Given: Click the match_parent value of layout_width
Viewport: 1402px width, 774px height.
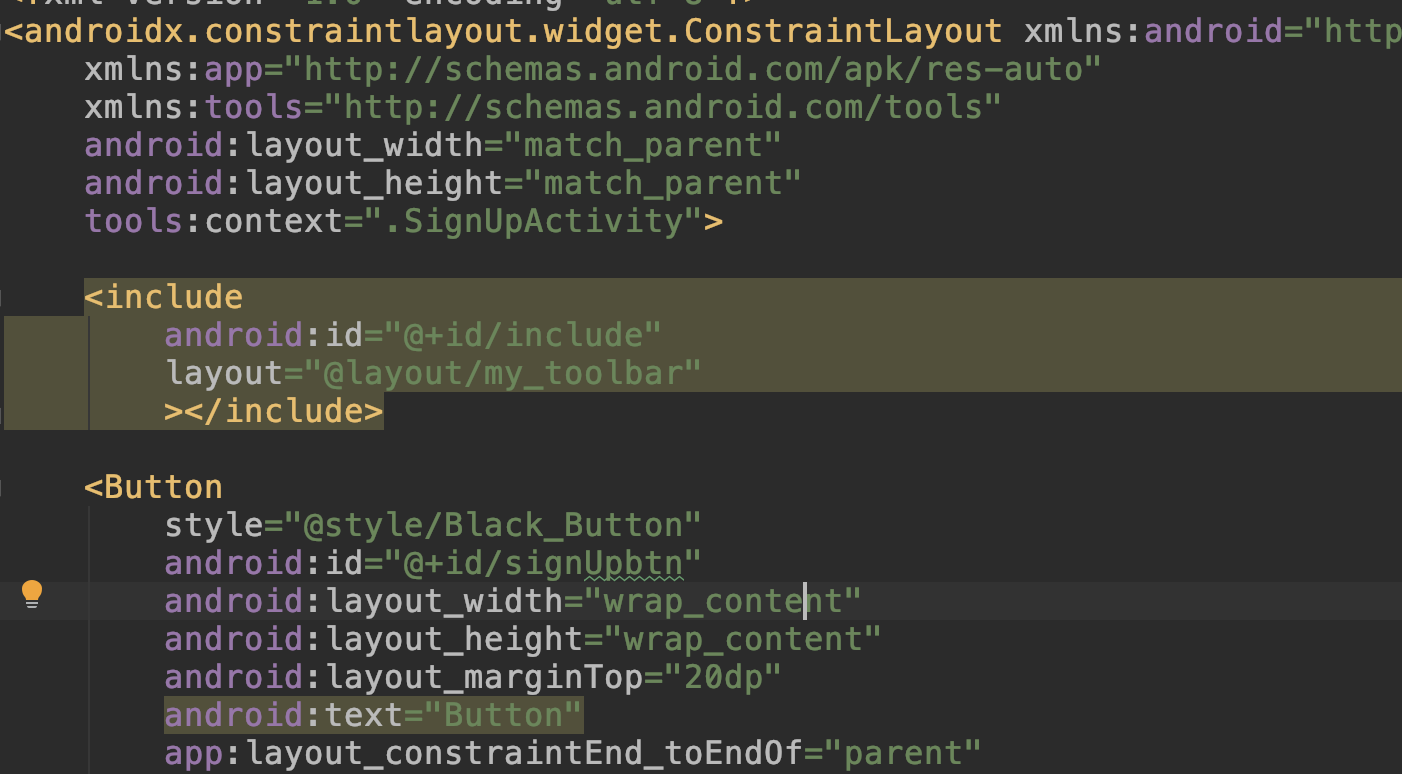Looking at the screenshot, I should (651, 146).
